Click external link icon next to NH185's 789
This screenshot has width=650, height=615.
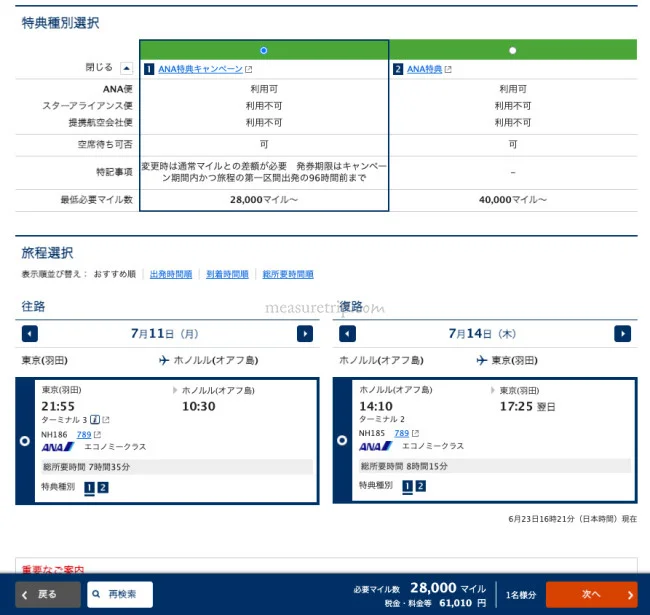[415, 433]
